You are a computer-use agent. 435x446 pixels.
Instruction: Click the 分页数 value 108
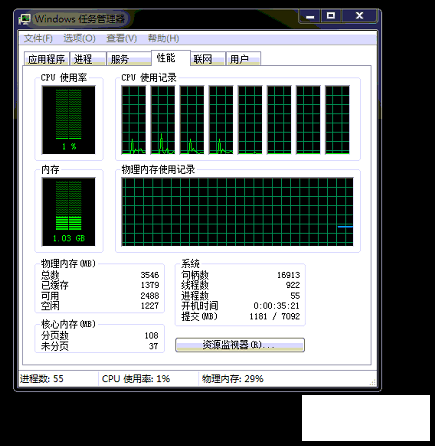pyautogui.click(x=152, y=336)
